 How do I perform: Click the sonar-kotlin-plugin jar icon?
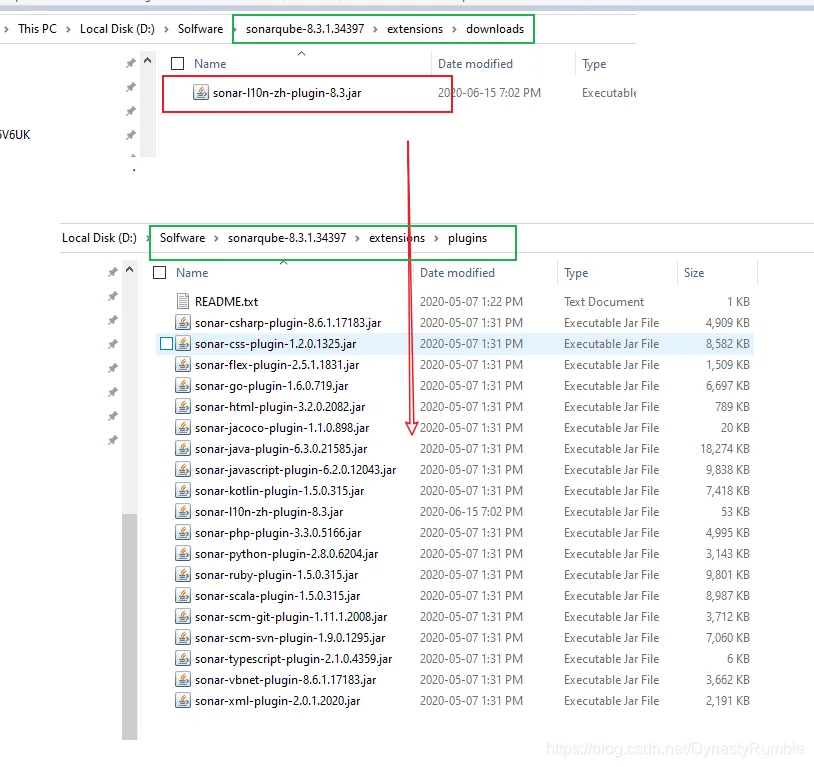tap(183, 491)
